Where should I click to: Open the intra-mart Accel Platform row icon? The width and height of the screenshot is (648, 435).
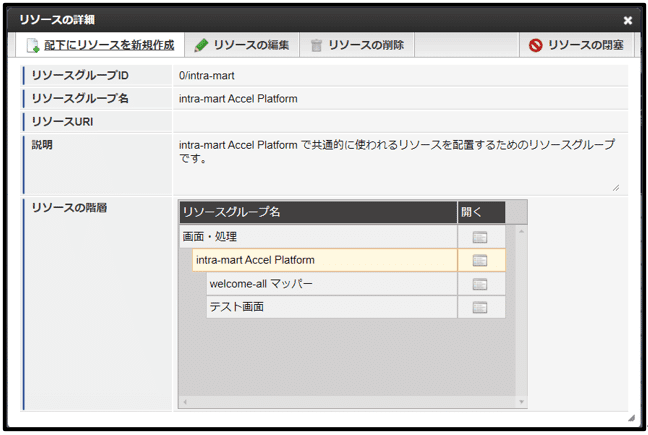click(480, 260)
